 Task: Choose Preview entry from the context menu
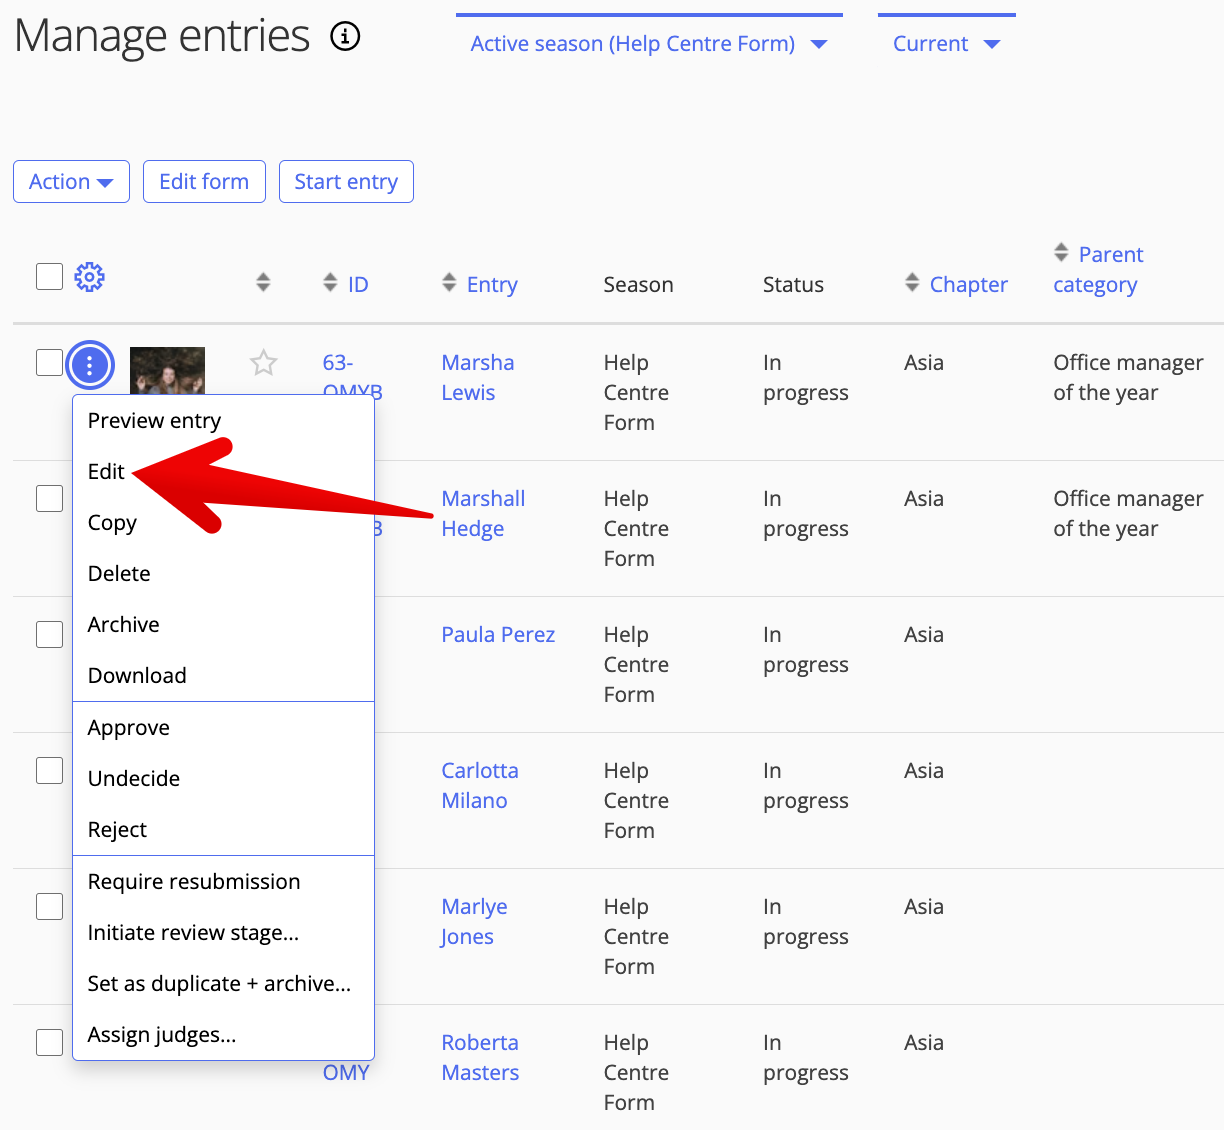coord(223,421)
